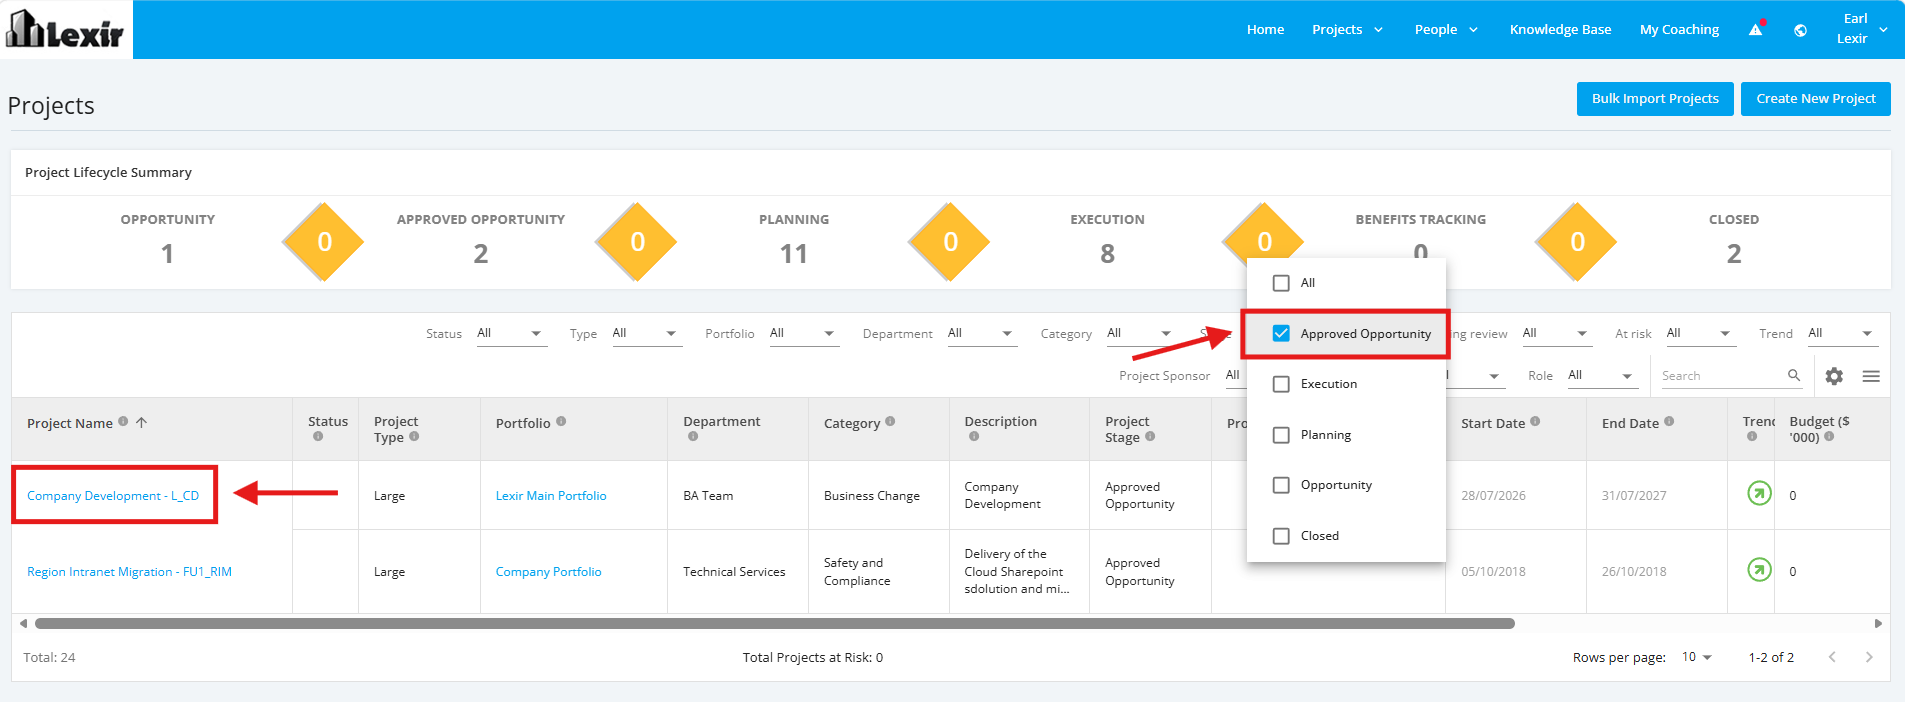1905x702 pixels.
Task: Click the info icon beside Start Date
Action: click(x=1535, y=422)
